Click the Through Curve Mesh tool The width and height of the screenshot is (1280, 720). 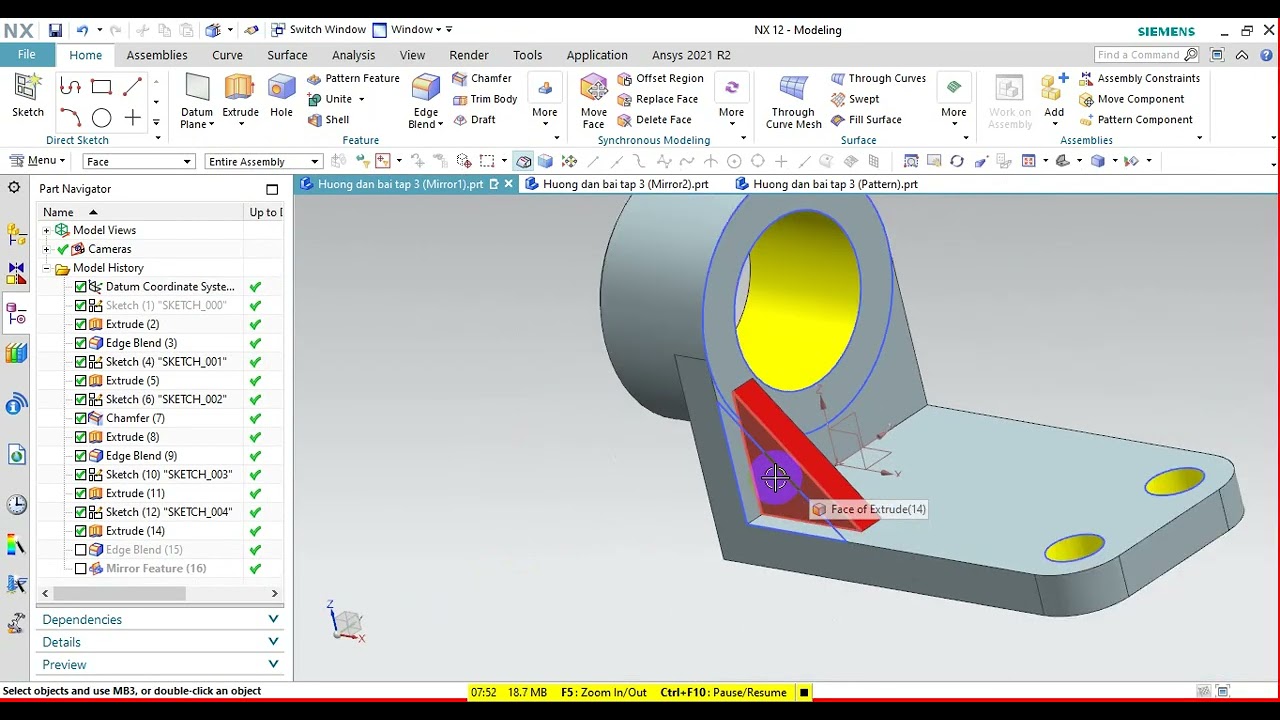794,102
